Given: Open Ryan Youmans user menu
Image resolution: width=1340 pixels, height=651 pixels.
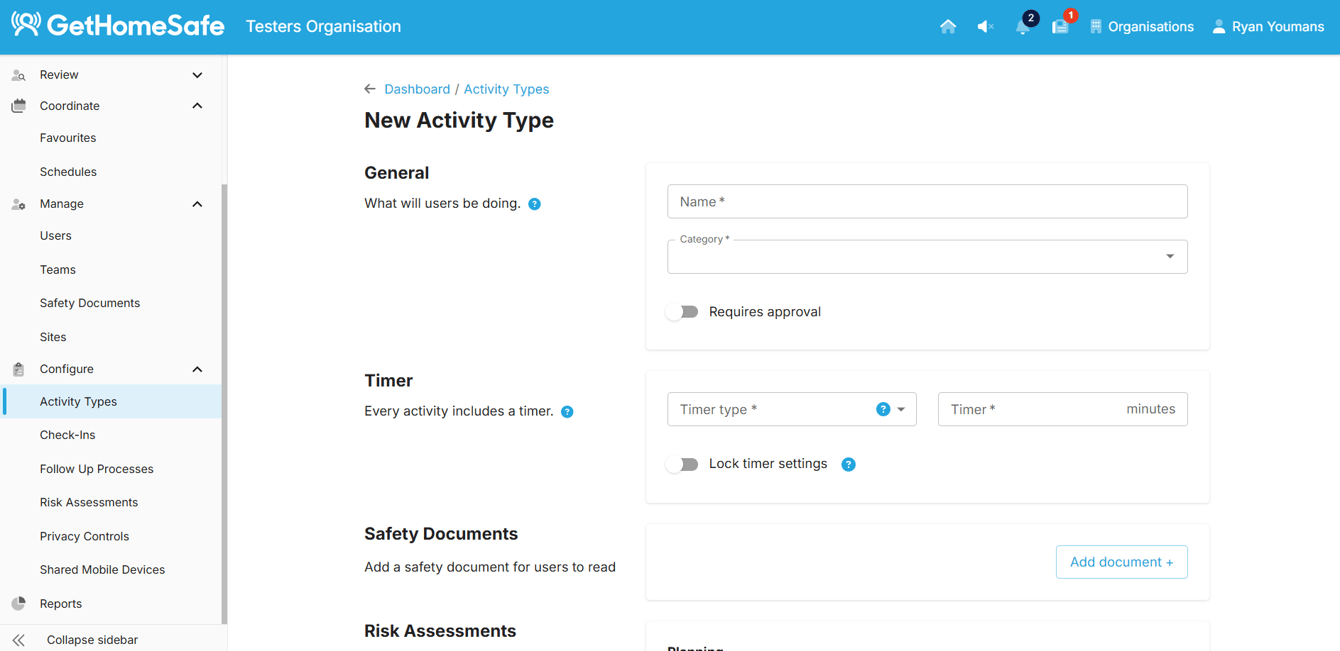Looking at the screenshot, I should (x=1268, y=27).
